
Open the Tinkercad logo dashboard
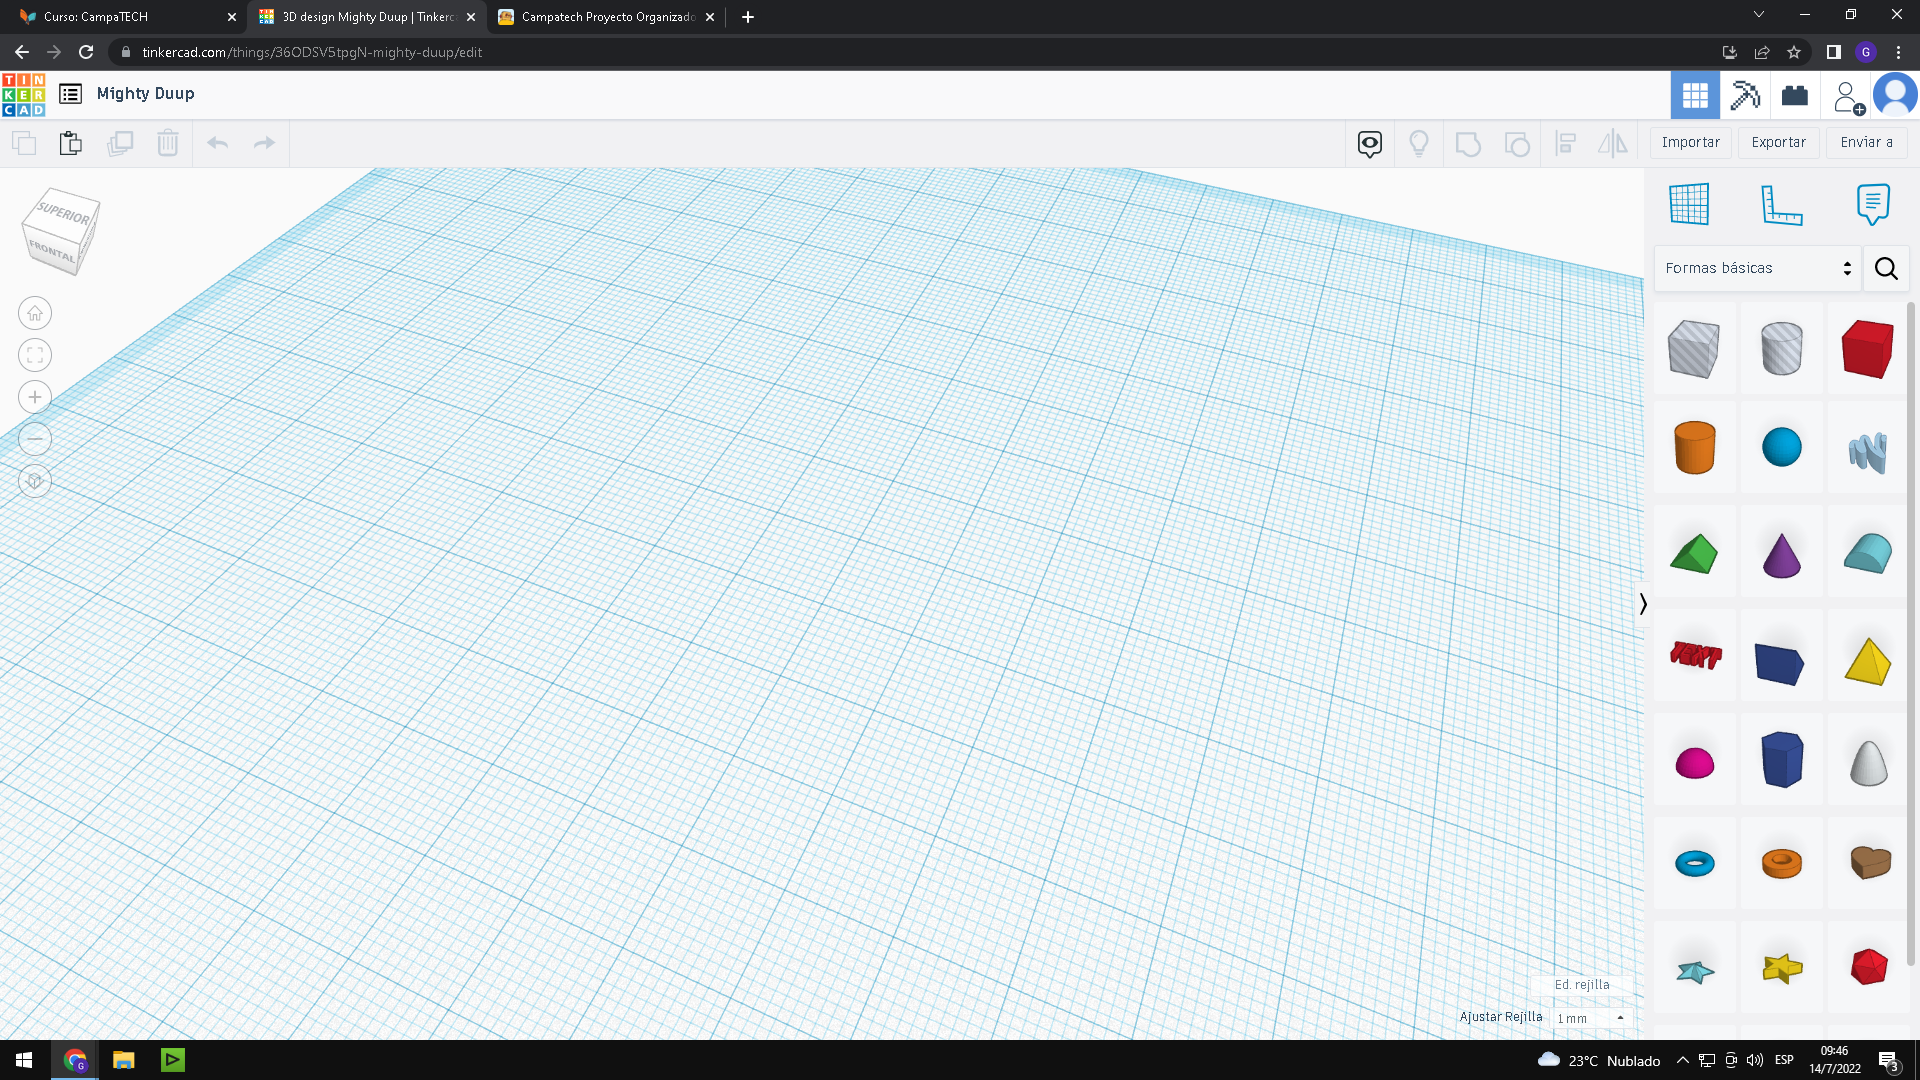23,94
